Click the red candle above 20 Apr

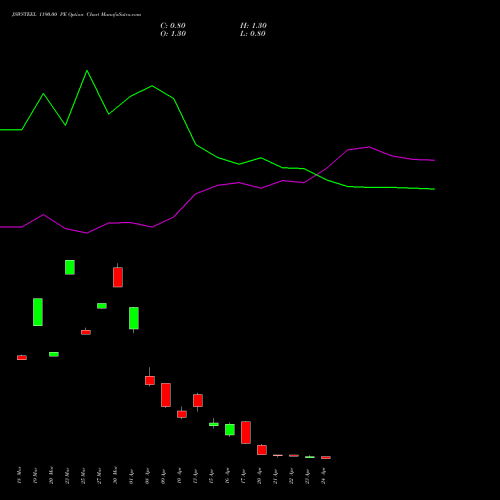(x=262, y=450)
